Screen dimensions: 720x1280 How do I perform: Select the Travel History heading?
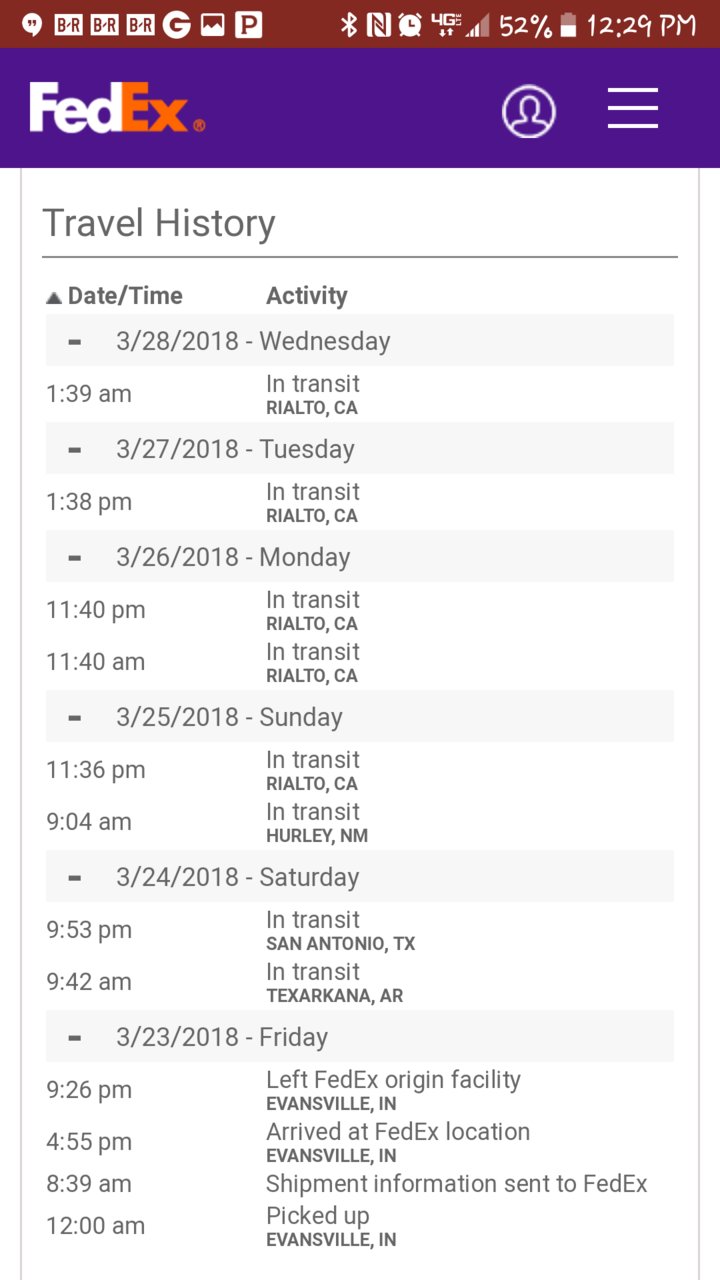click(158, 223)
